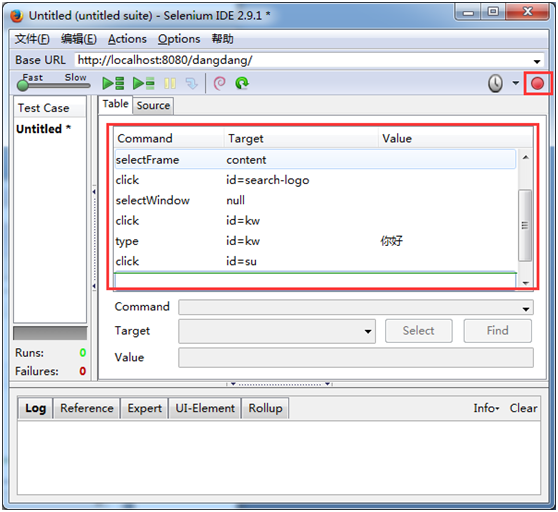Click the green refresh toolbar icon
Image resolution: width=558 pixels, height=512 pixels.
pos(242,83)
